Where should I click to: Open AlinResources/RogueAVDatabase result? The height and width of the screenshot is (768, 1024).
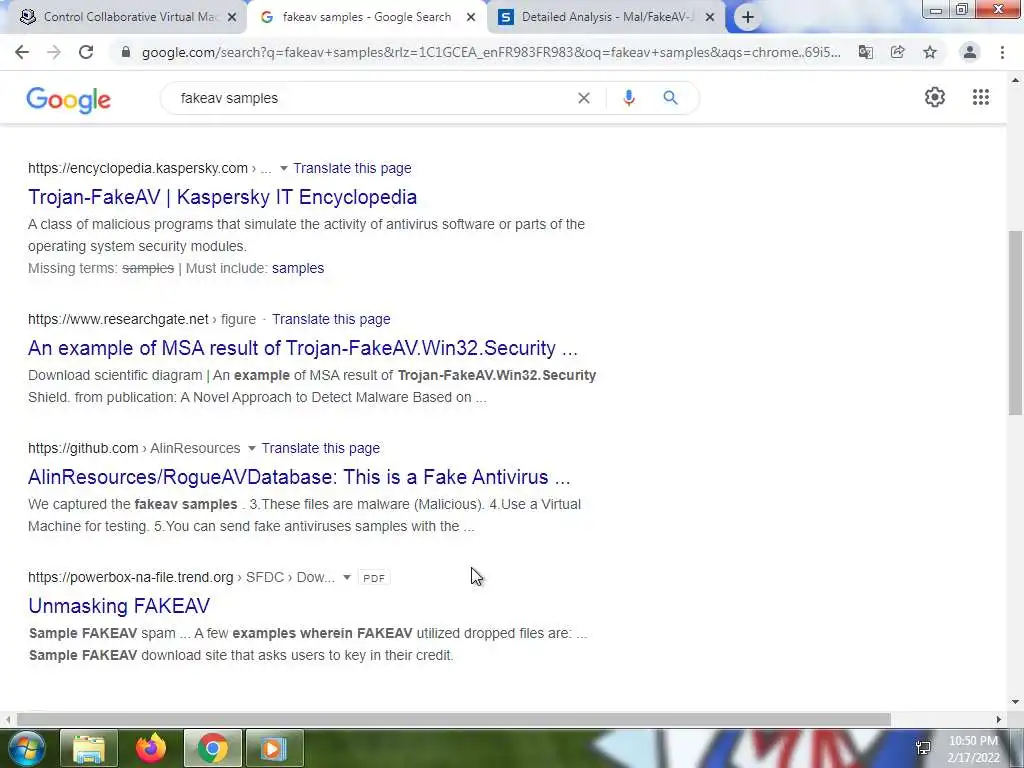click(x=299, y=477)
